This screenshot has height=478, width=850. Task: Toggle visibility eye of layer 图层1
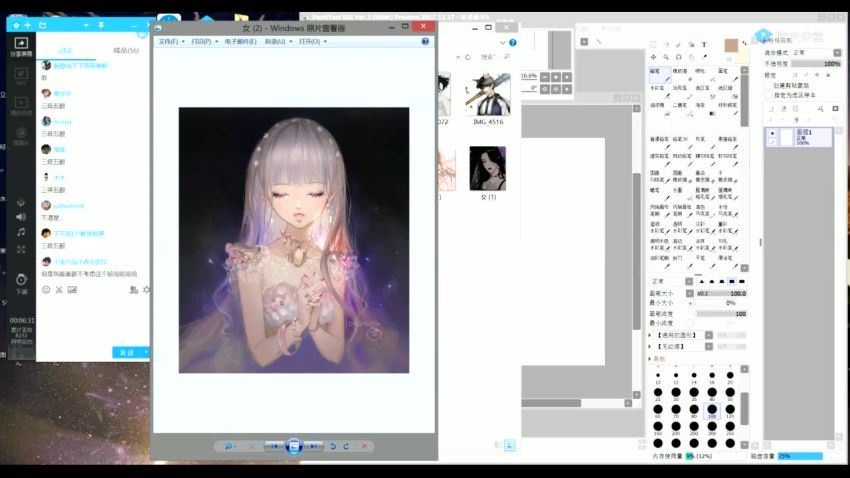pyautogui.click(x=772, y=133)
